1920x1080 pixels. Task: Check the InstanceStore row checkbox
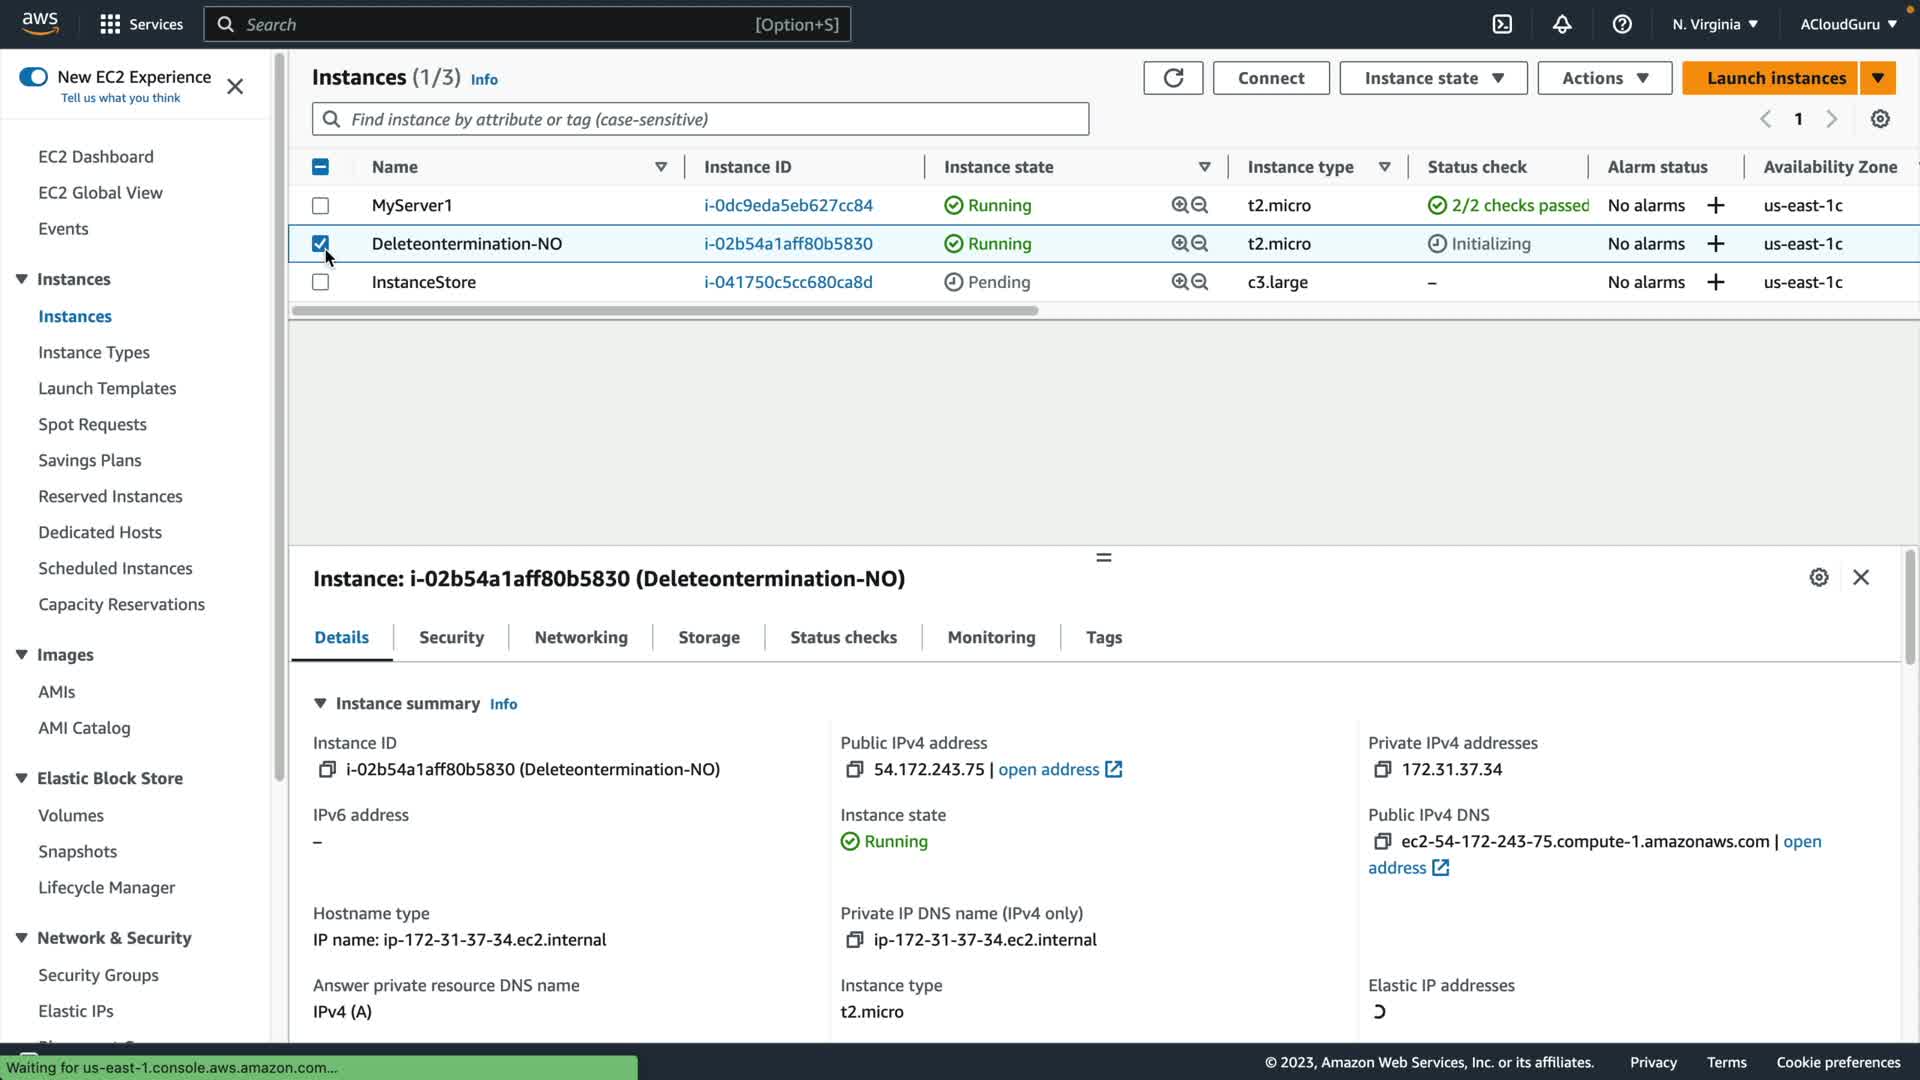click(320, 282)
